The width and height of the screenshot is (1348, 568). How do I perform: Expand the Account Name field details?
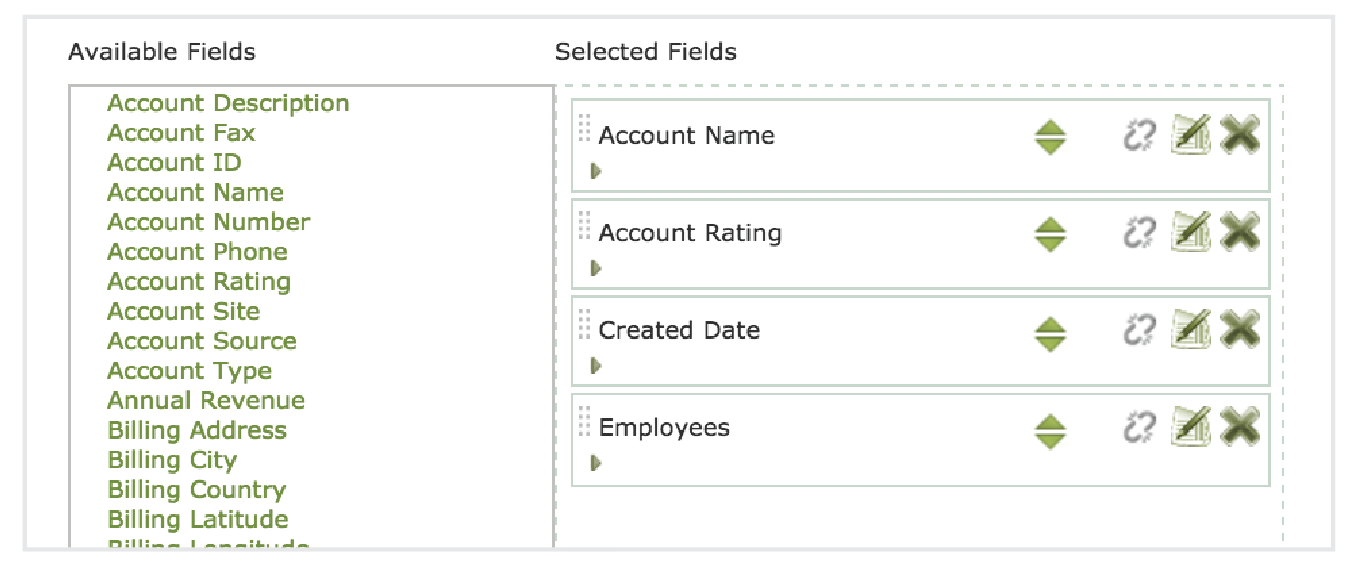[x=596, y=171]
